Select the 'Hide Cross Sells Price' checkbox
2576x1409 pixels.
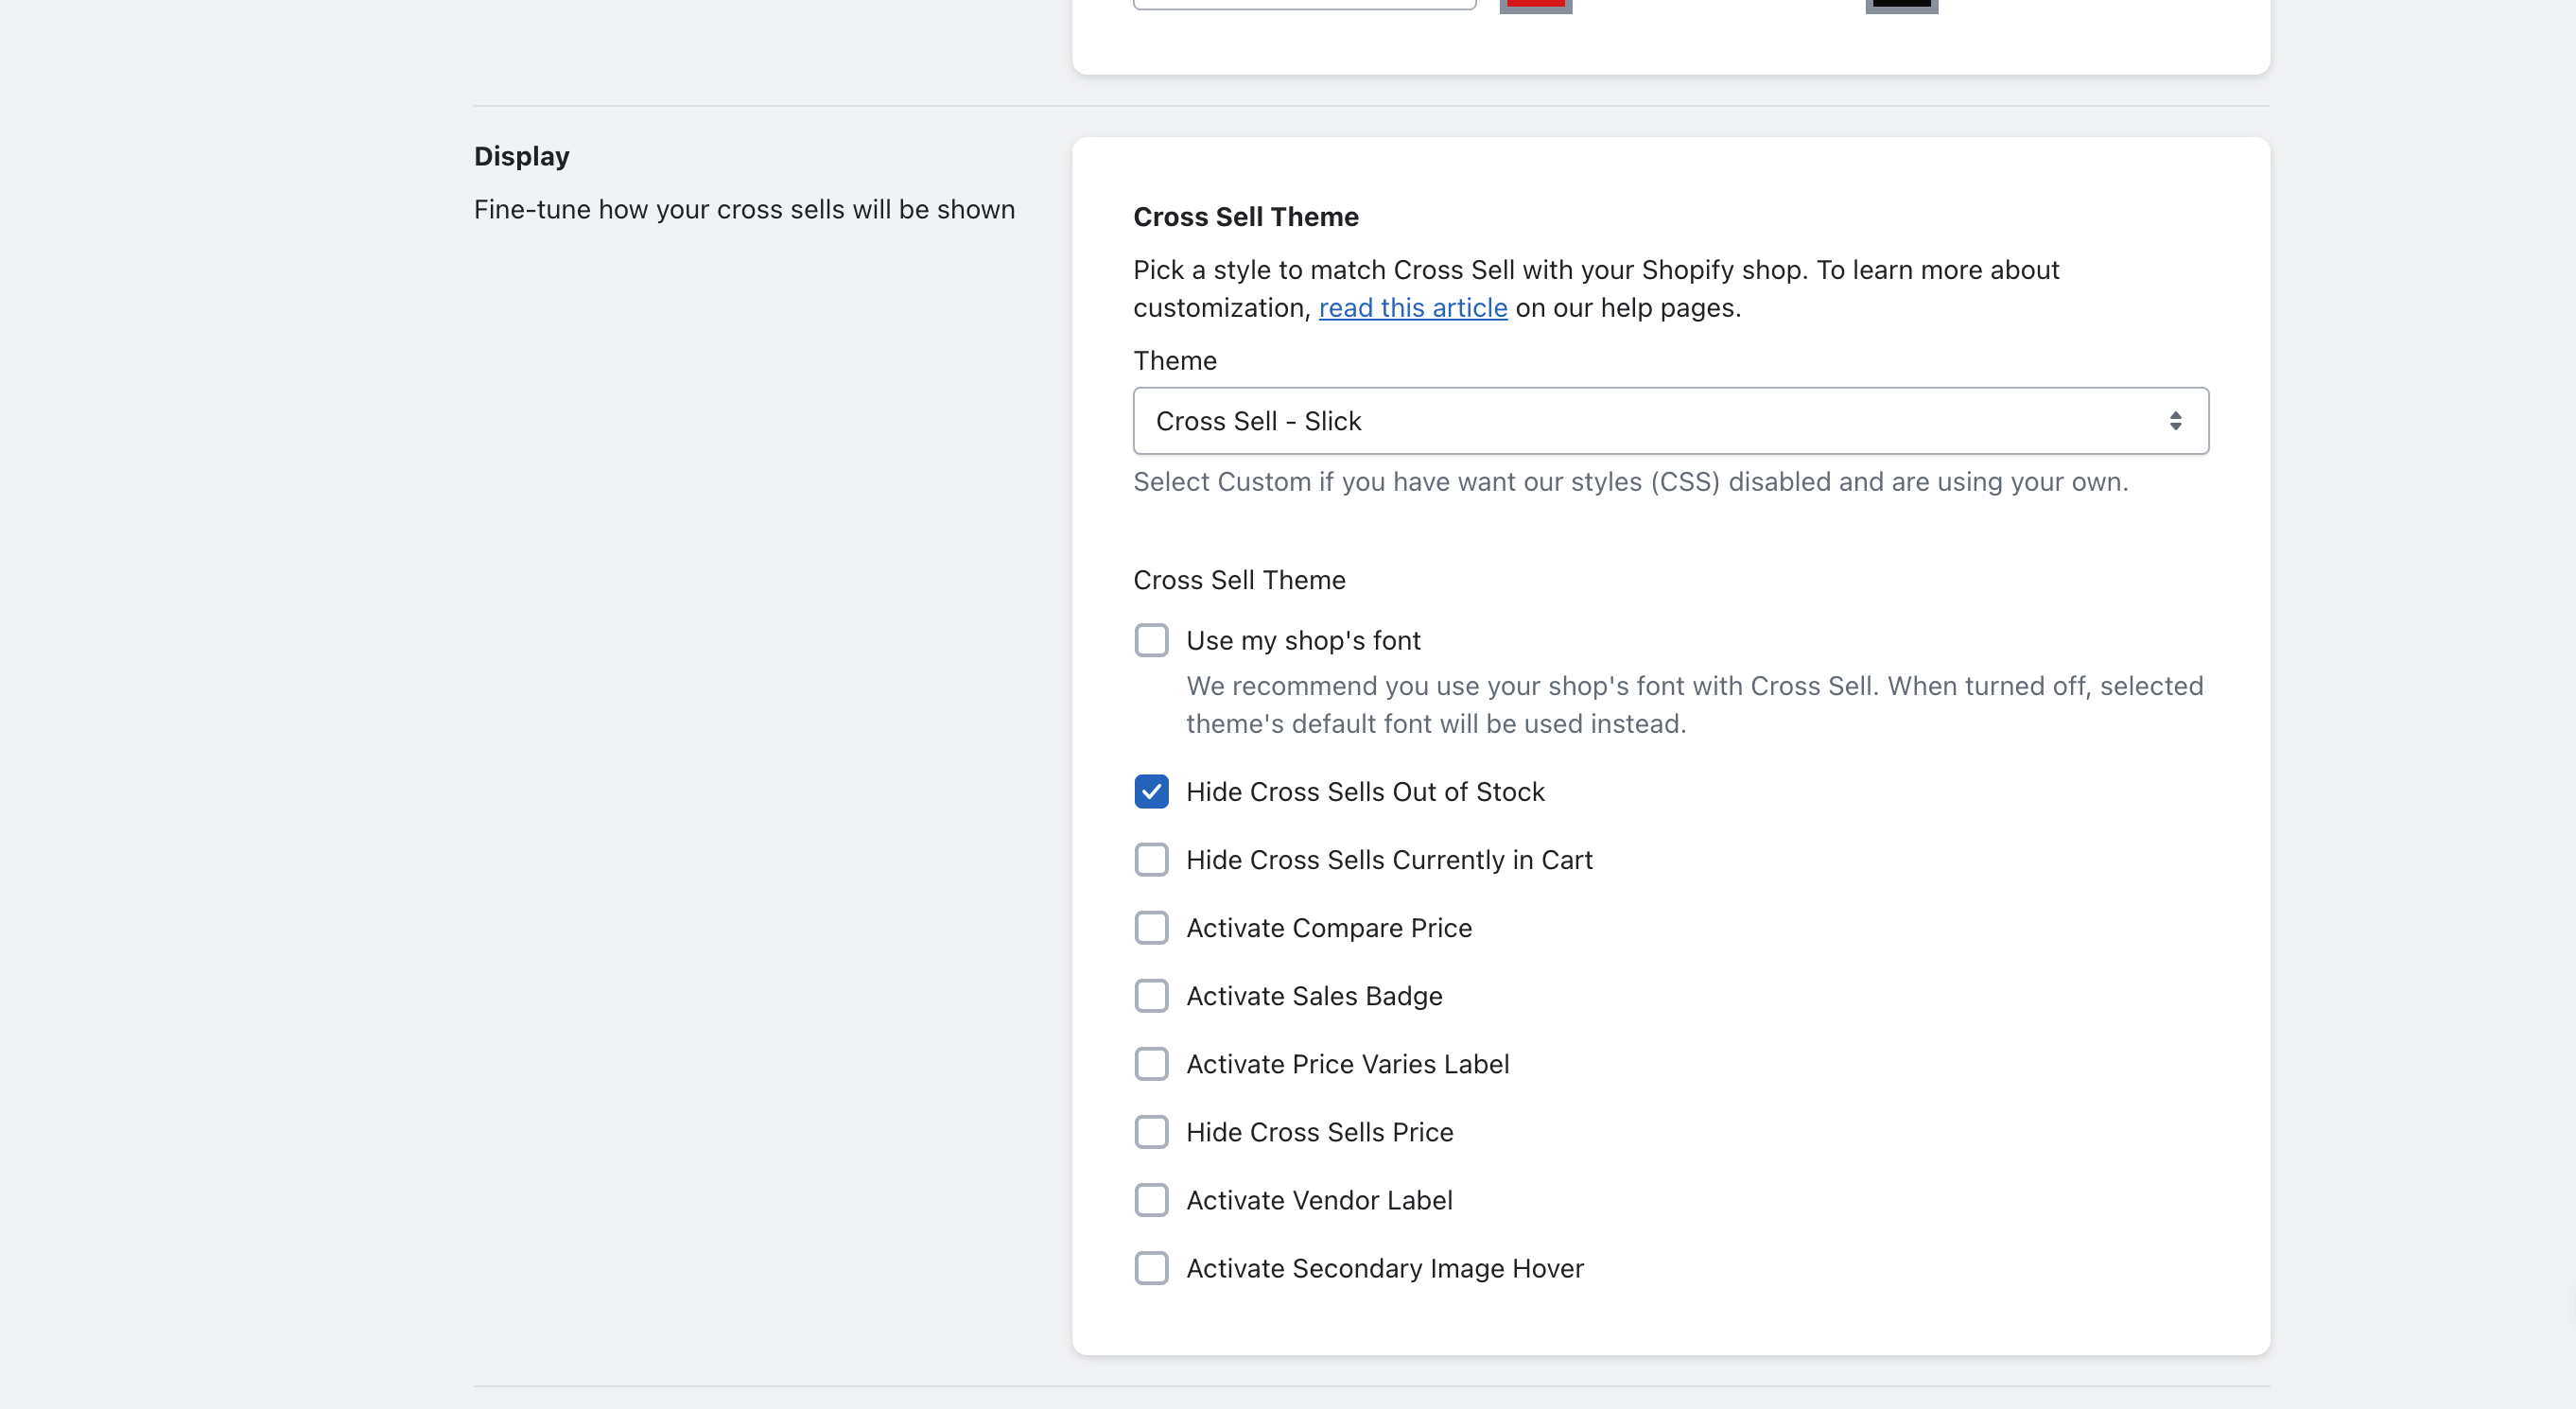[1151, 1132]
